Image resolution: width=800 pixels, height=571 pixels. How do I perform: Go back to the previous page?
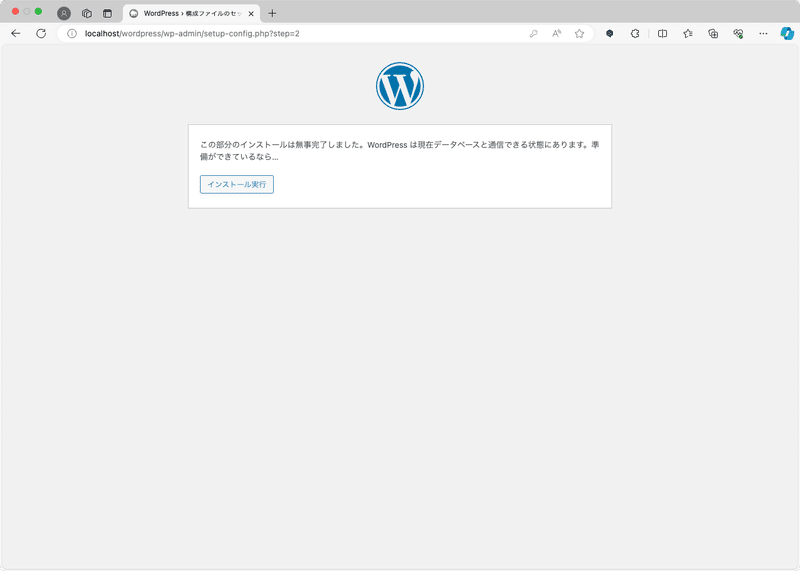point(16,34)
